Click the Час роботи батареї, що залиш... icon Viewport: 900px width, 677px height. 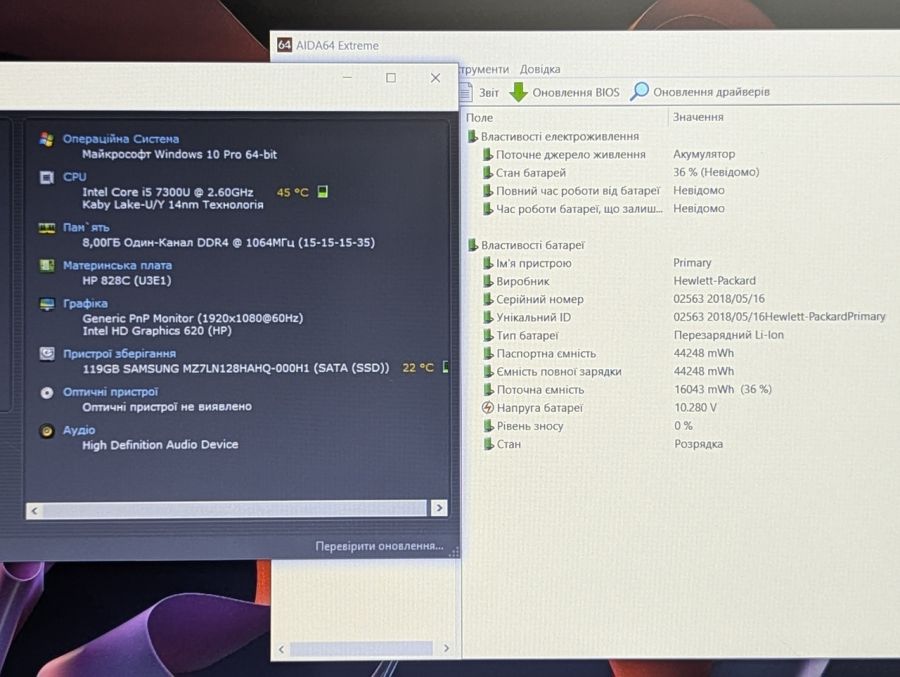tap(488, 209)
